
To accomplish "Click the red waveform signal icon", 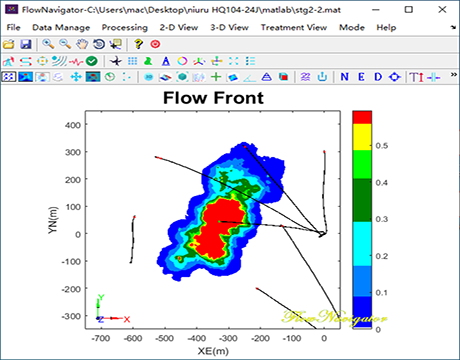I will 76,61.
